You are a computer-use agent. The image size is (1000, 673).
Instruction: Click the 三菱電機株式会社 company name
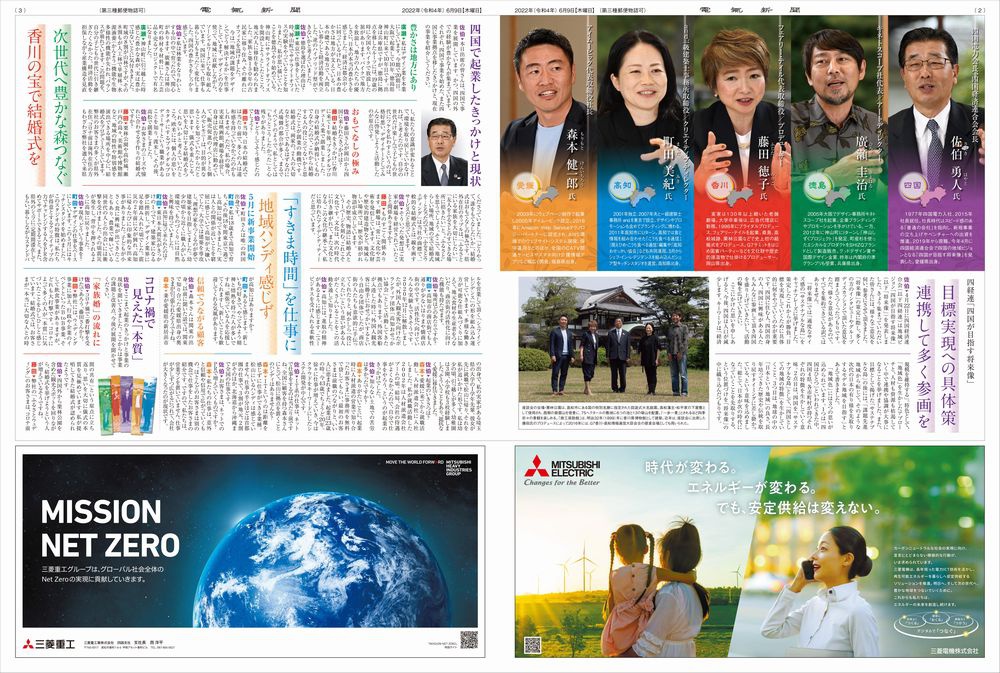click(x=953, y=651)
